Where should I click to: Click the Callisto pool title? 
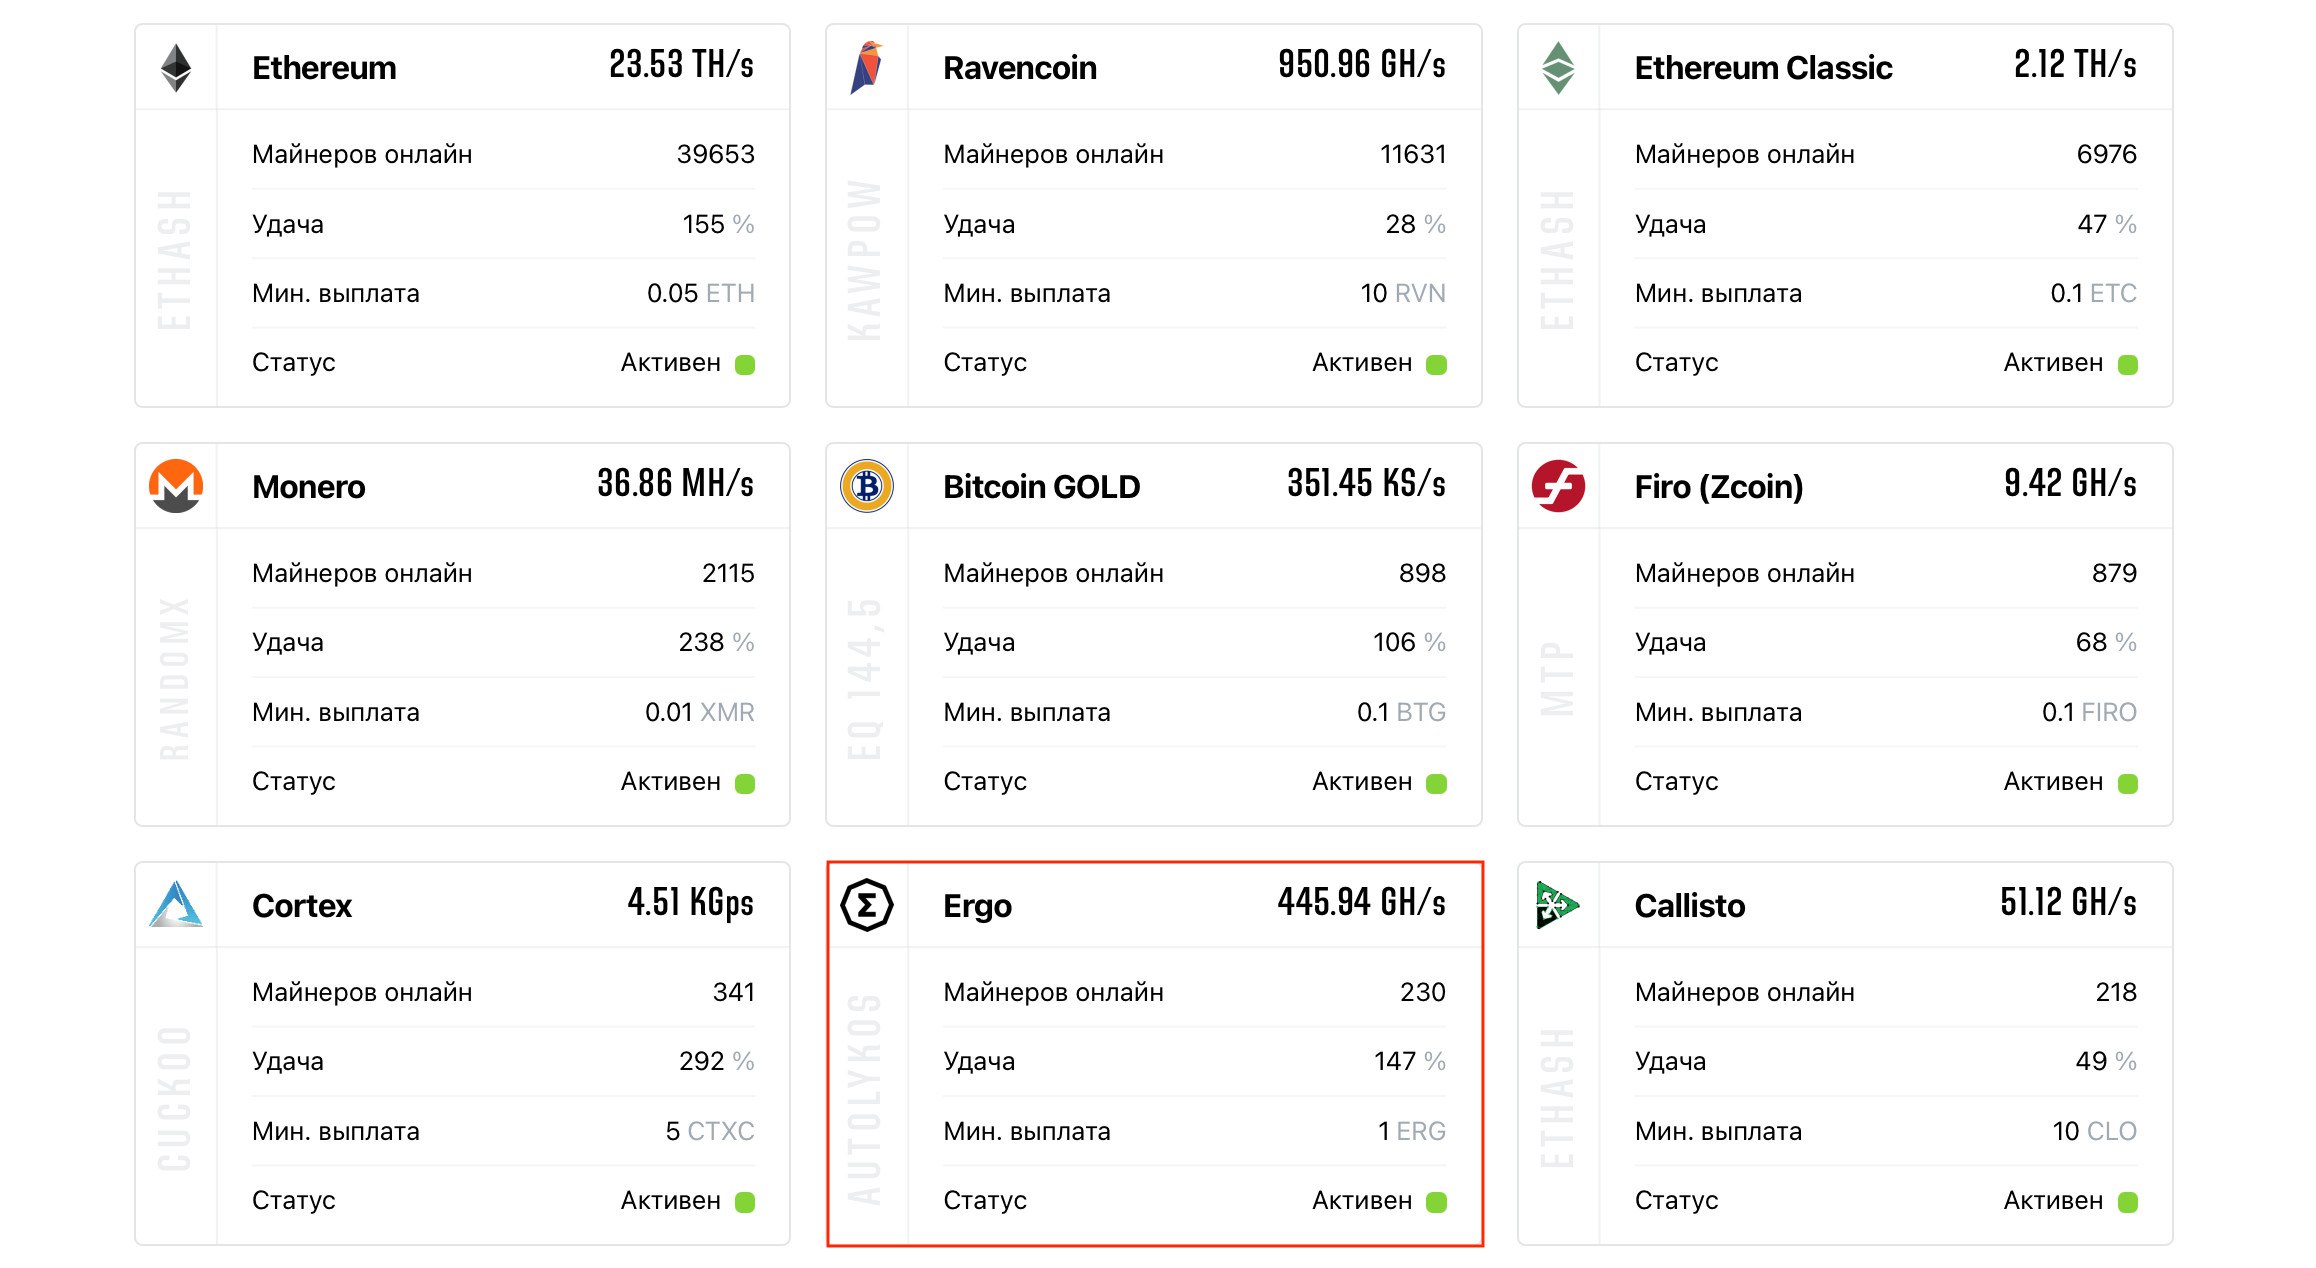1690,906
